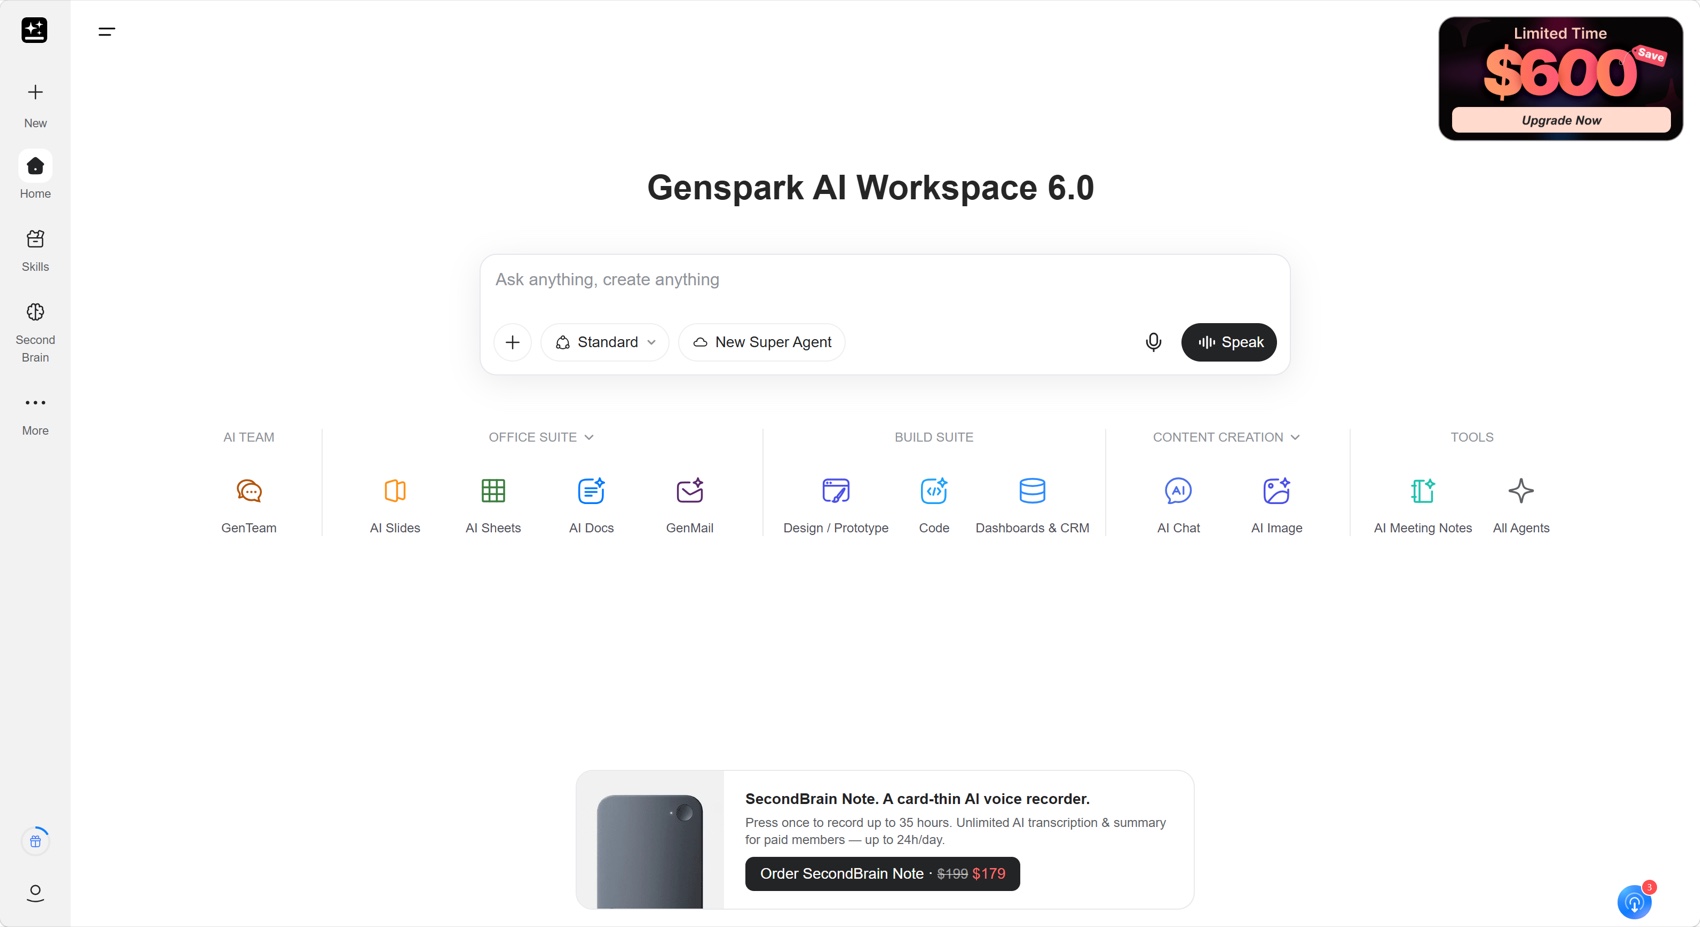Click the microphone dictation icon
The width and height of the screenshot is (1700, 927).
click(1153, 342)
